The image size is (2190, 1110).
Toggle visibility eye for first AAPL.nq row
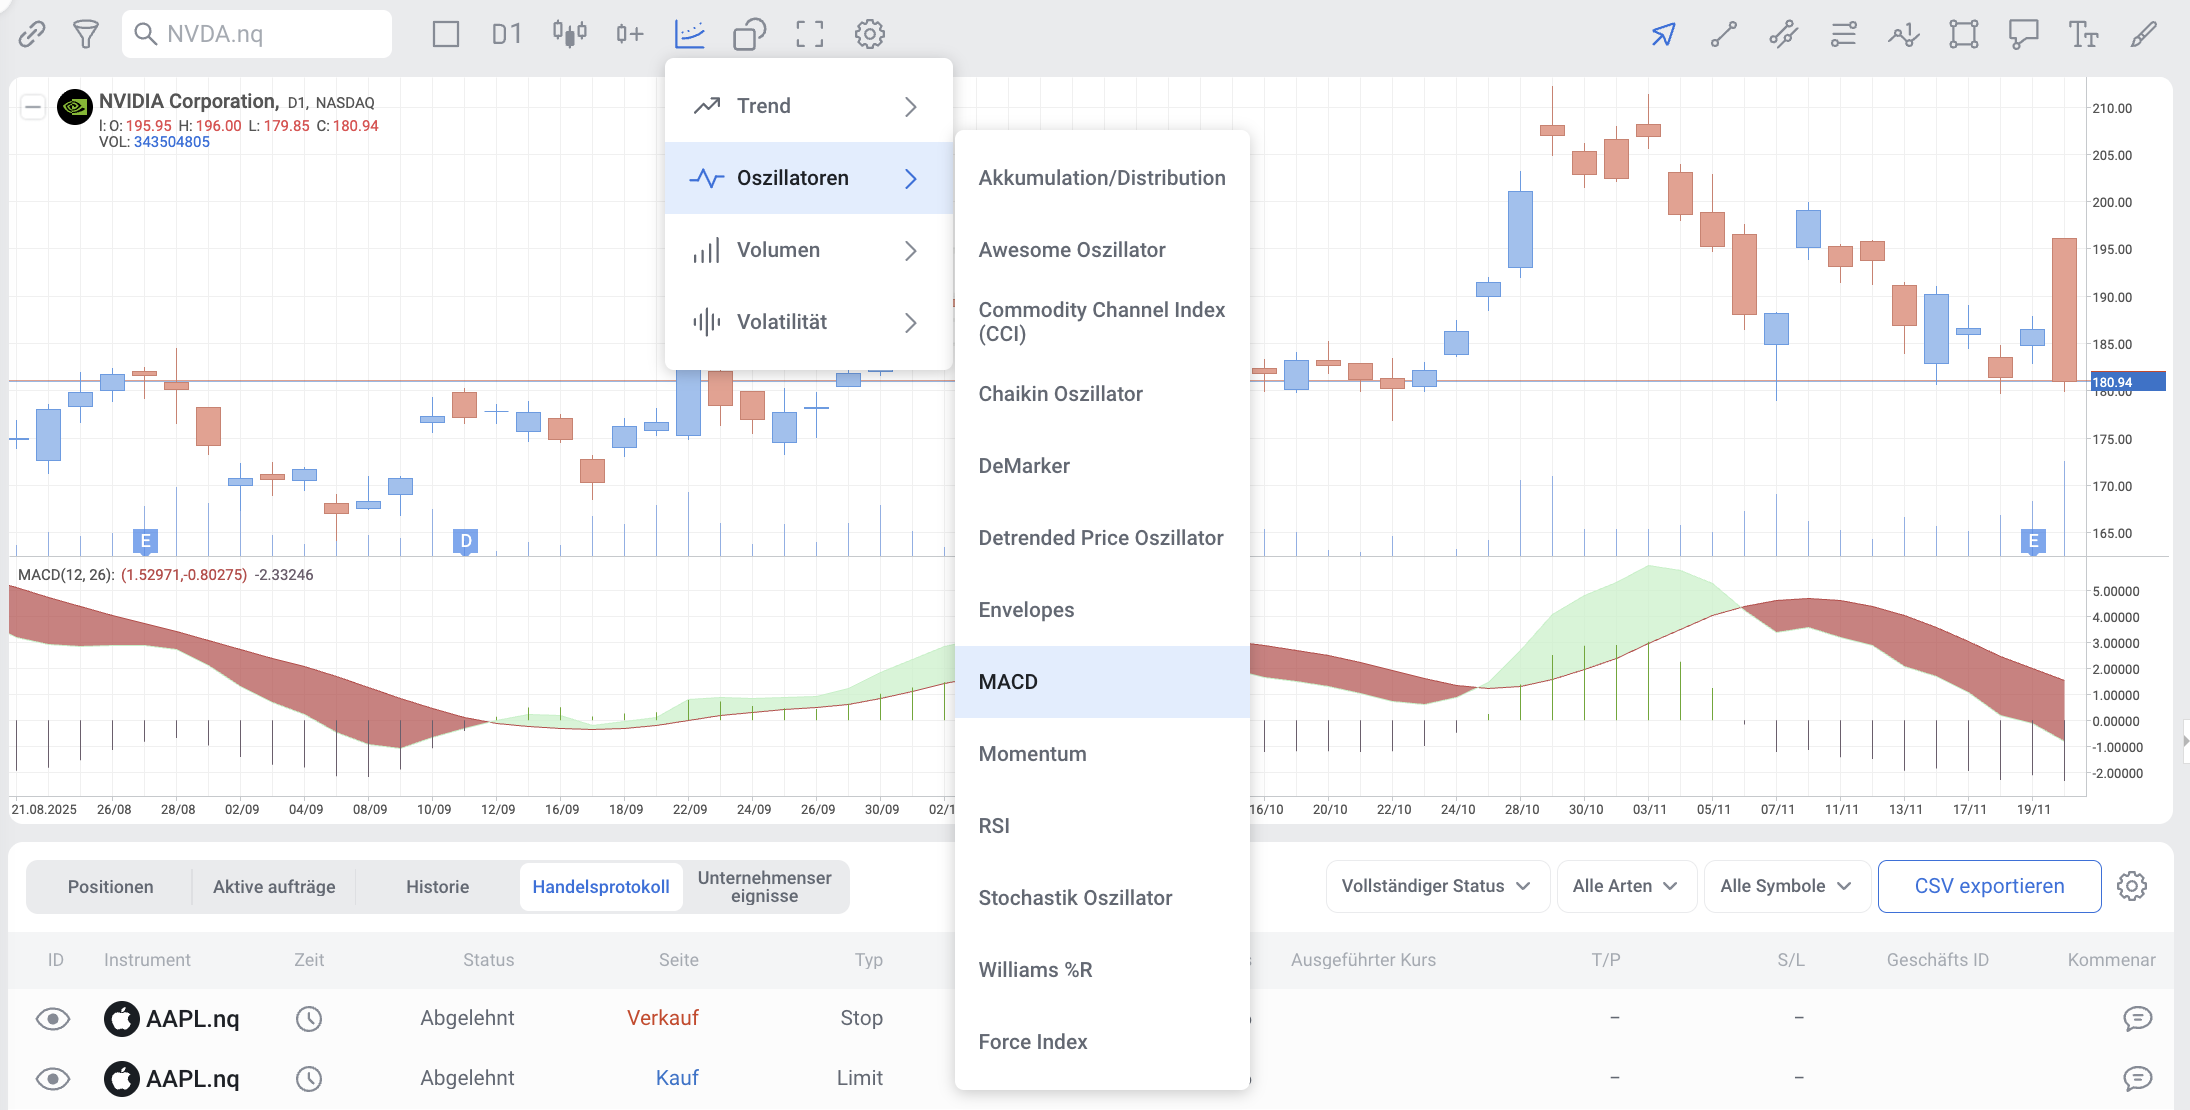click(53, 1018)
